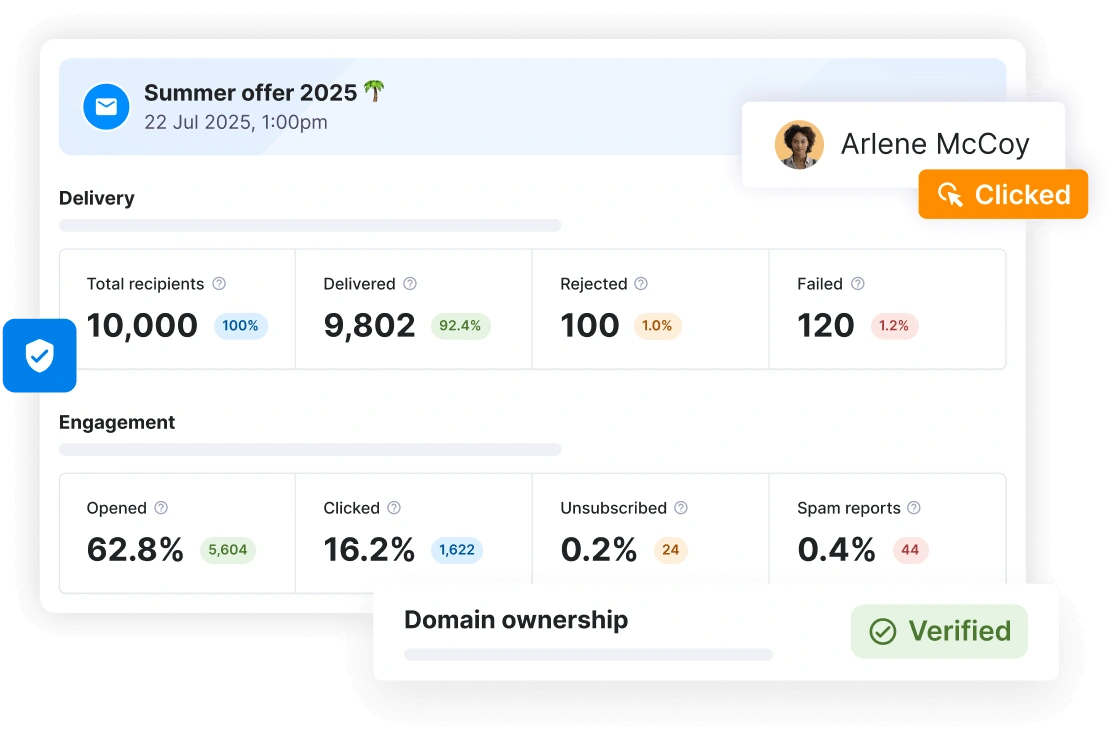1114x749 pixels.
Task: Click help icon next to Delivered
Action: click(410, 284)
